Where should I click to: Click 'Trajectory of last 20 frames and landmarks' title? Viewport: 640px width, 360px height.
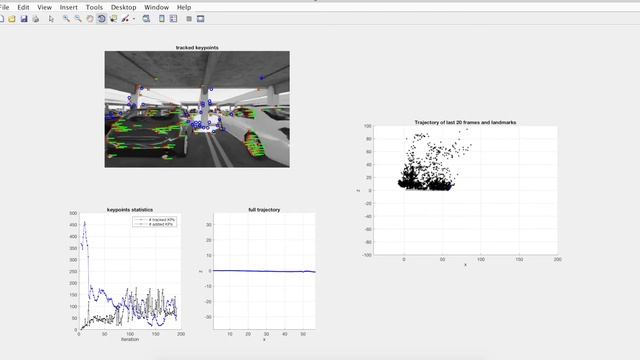465,122
